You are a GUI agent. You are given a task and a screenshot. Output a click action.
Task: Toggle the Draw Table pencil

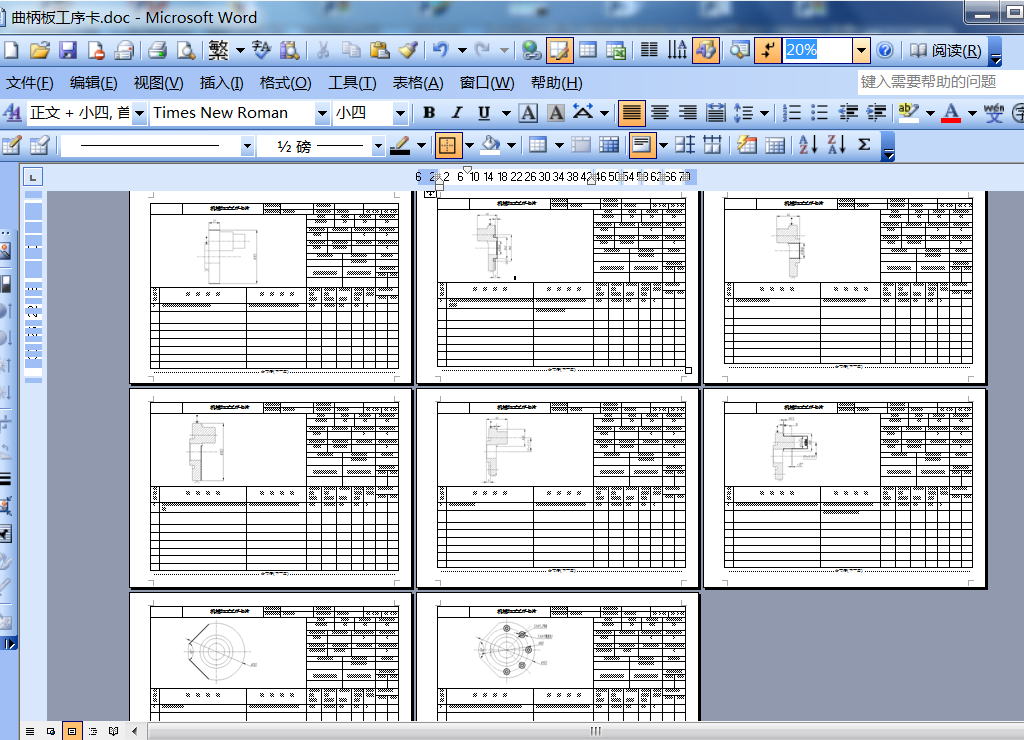[12, 145]
